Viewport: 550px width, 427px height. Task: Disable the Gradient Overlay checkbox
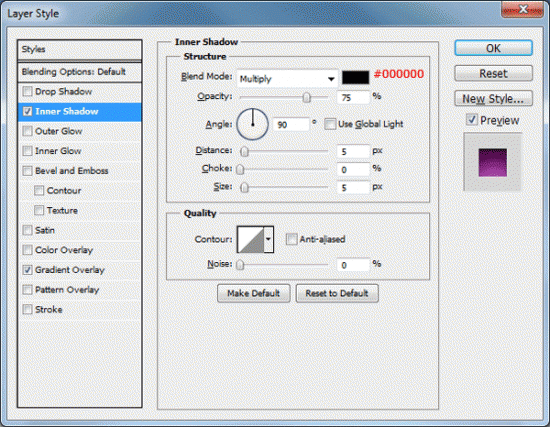click(27, 270)
